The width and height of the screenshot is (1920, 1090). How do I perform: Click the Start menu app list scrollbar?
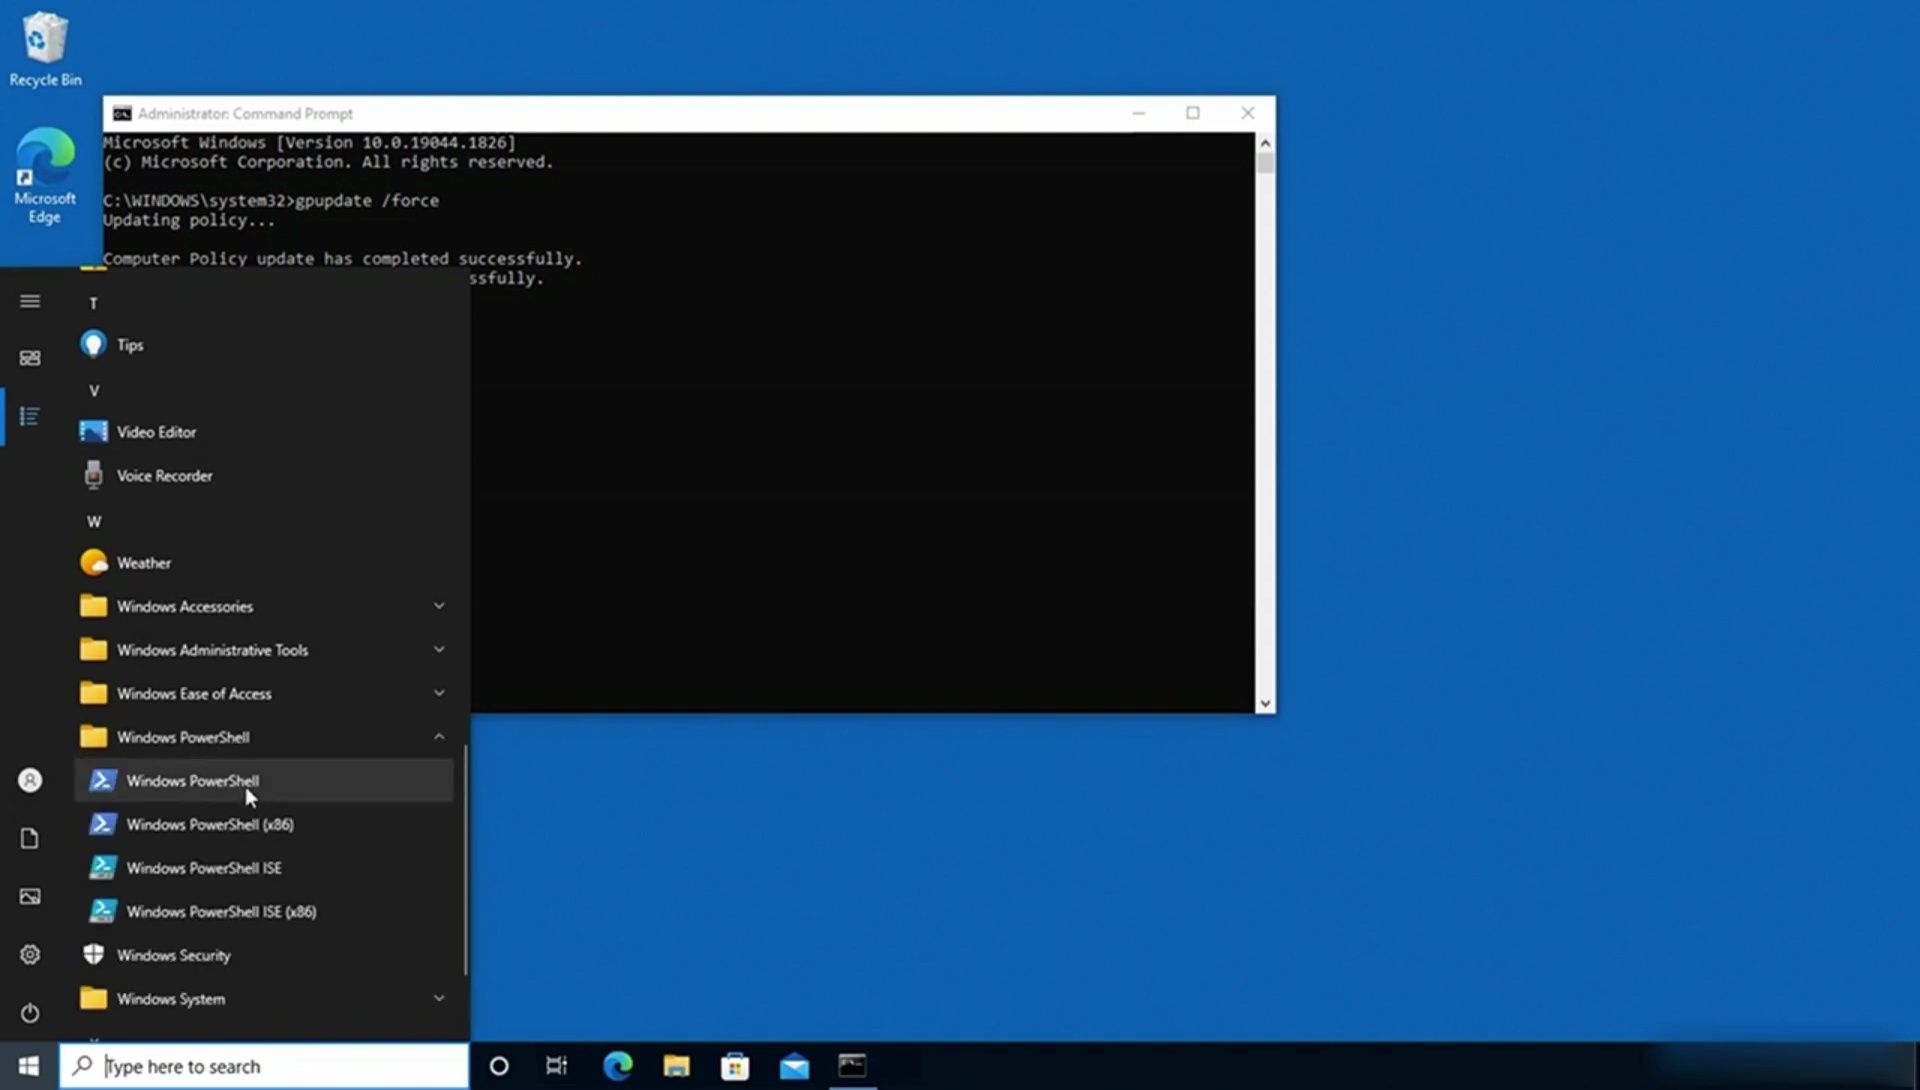(465, 860)
